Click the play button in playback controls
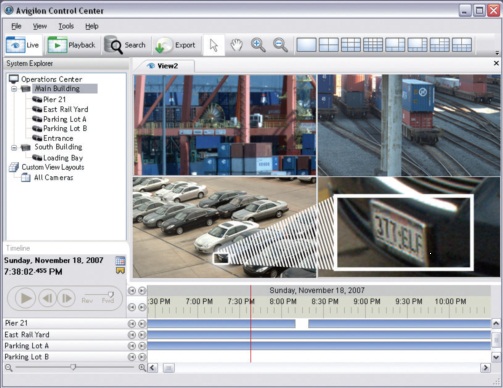Viewport: 503px width, 388px height. pos(26,298)
